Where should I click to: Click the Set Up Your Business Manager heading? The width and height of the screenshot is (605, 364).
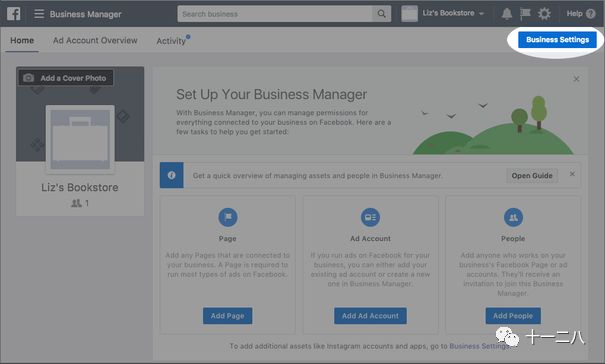(271, 94)
